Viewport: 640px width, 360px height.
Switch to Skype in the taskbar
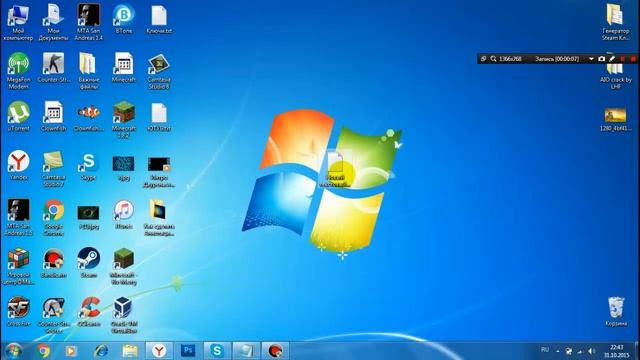(x=217, y=351)
